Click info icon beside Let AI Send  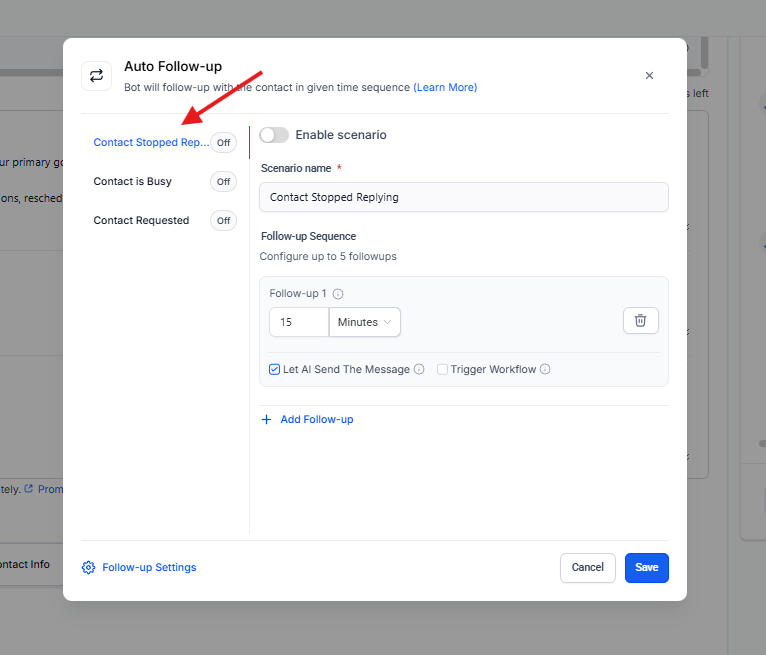(419, 369)
